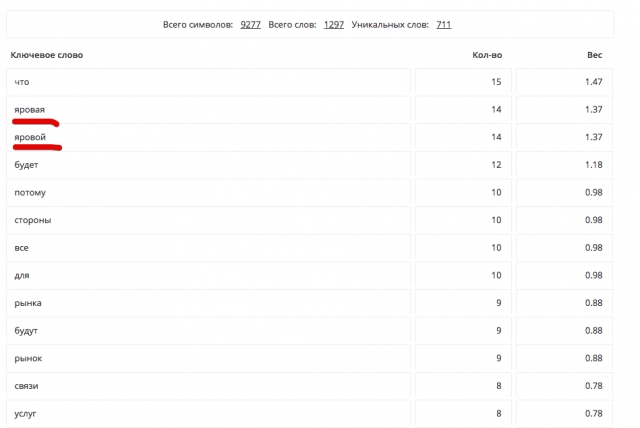Click the total characters count 9277
Screen dimensions: 640x428
(250, 24)
